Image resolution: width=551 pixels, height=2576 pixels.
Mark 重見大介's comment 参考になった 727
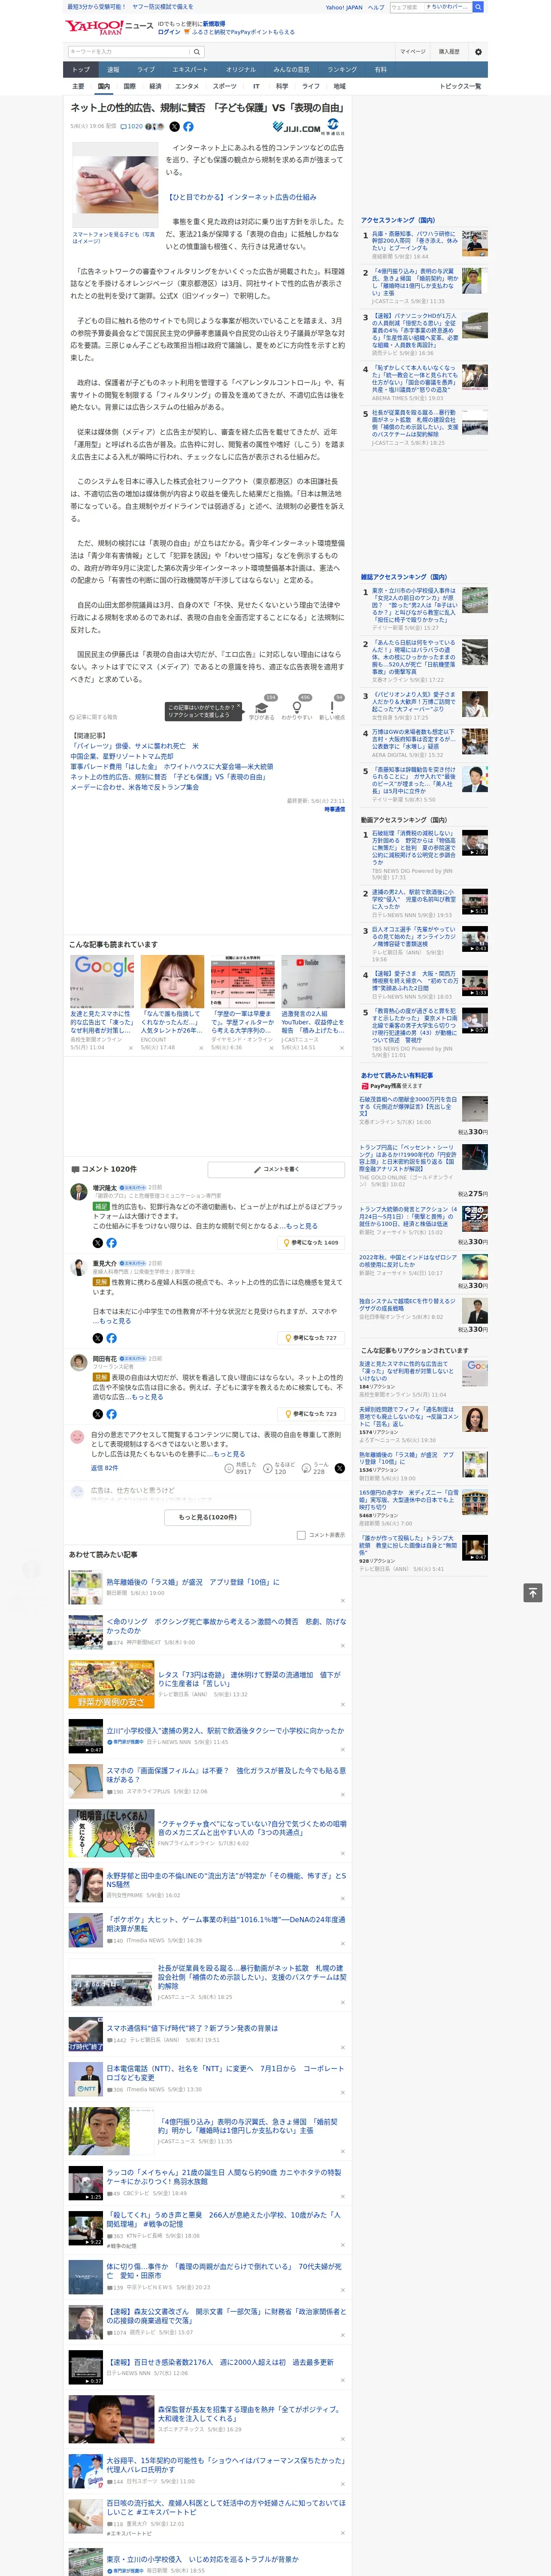click(312, 1338)
